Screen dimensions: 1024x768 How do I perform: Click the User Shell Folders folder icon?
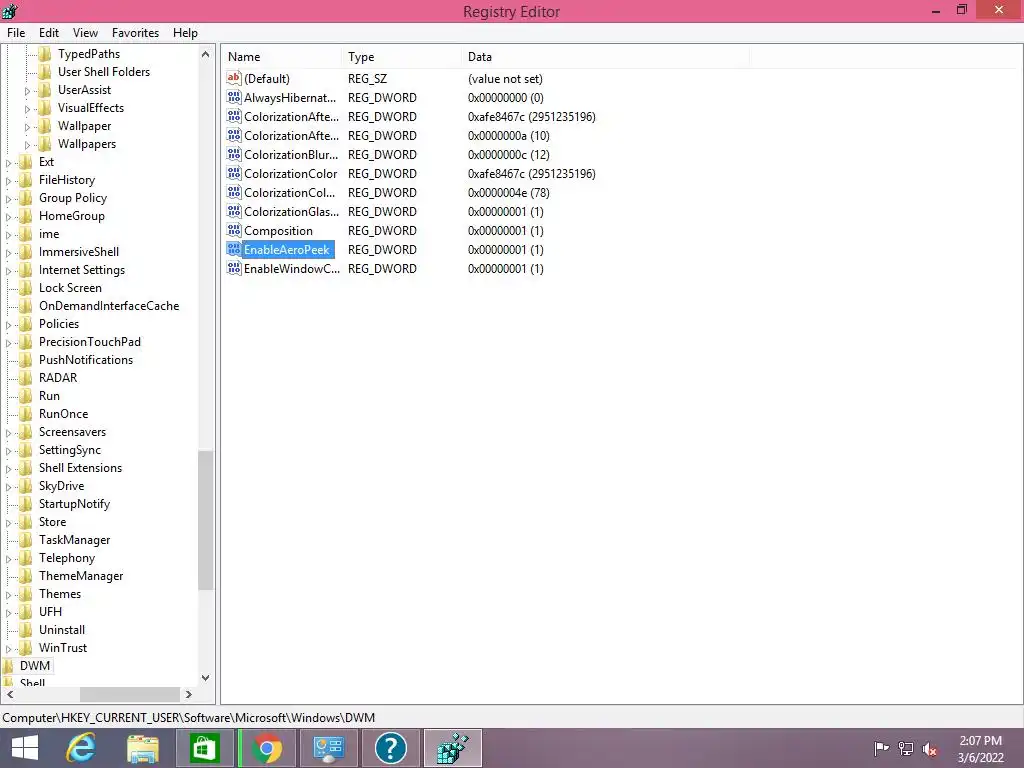pos(44,72)
